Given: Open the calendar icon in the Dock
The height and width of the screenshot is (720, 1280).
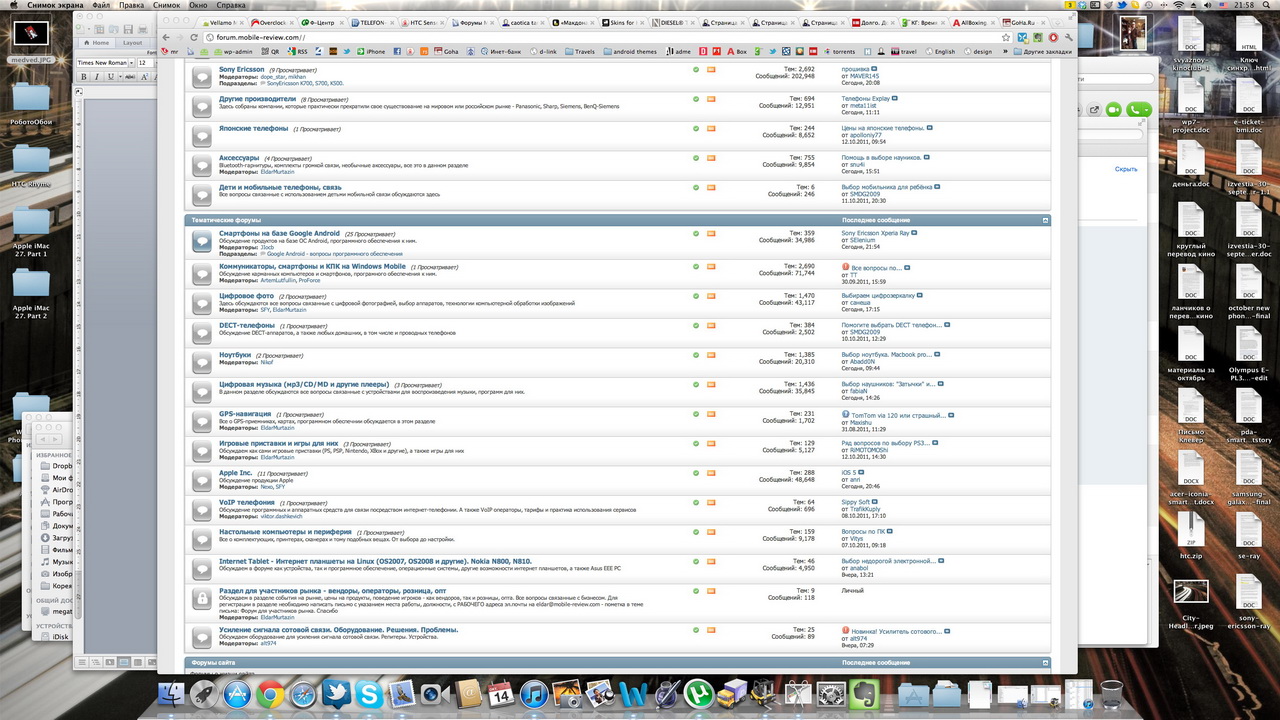Looking at the screenshot, I should click(x=501, y=694).
